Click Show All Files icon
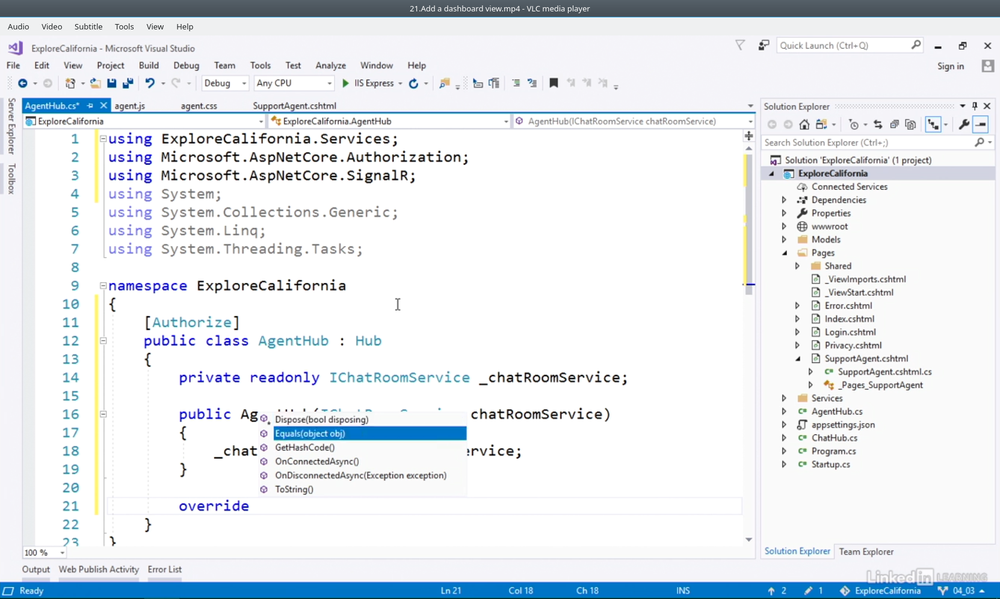The image size is (1000, 599). tap(910, 125)
